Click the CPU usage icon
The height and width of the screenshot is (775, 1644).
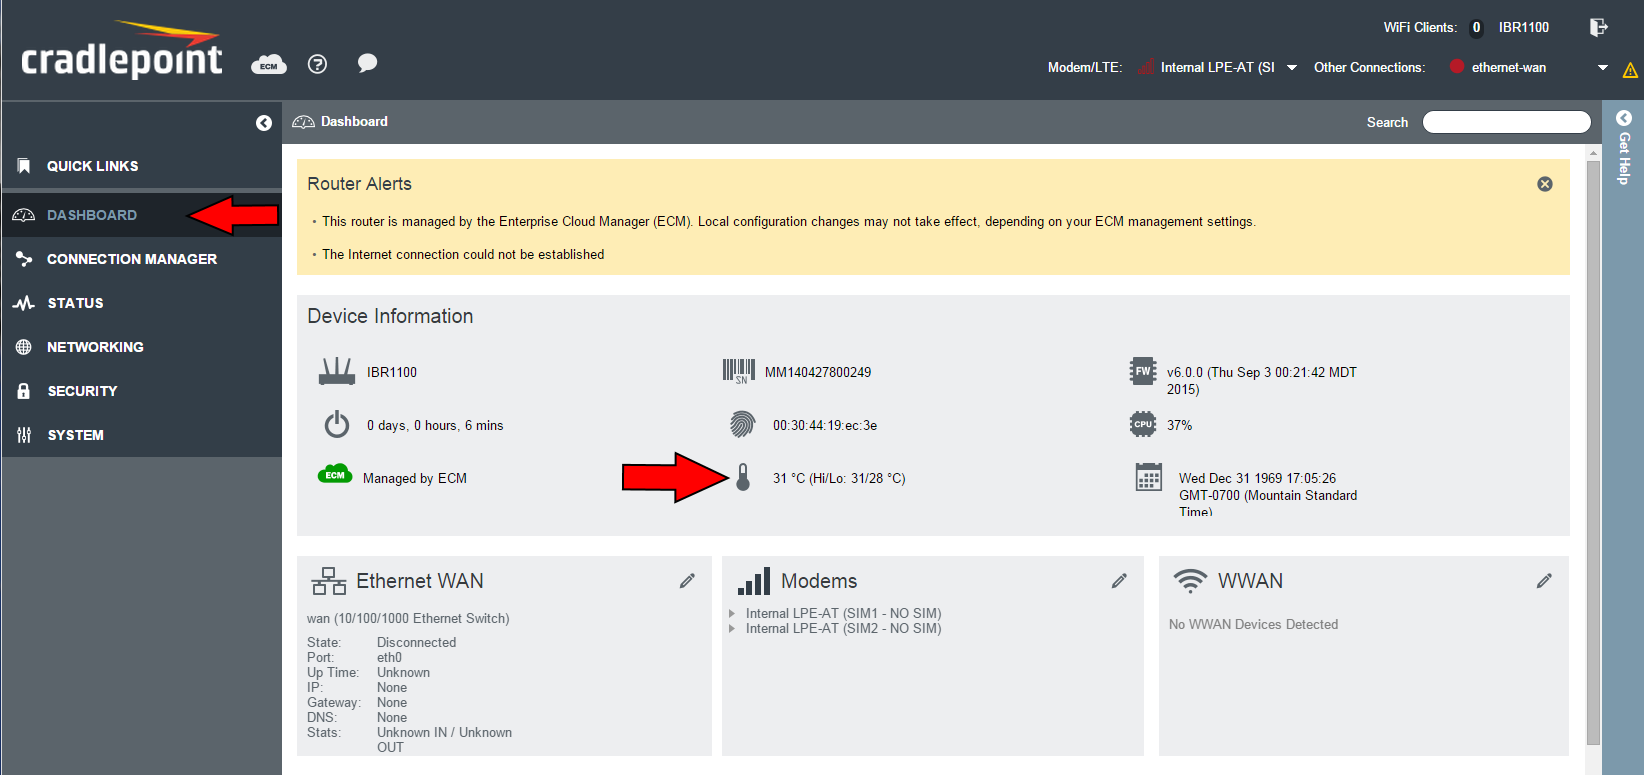(1143, 424)
